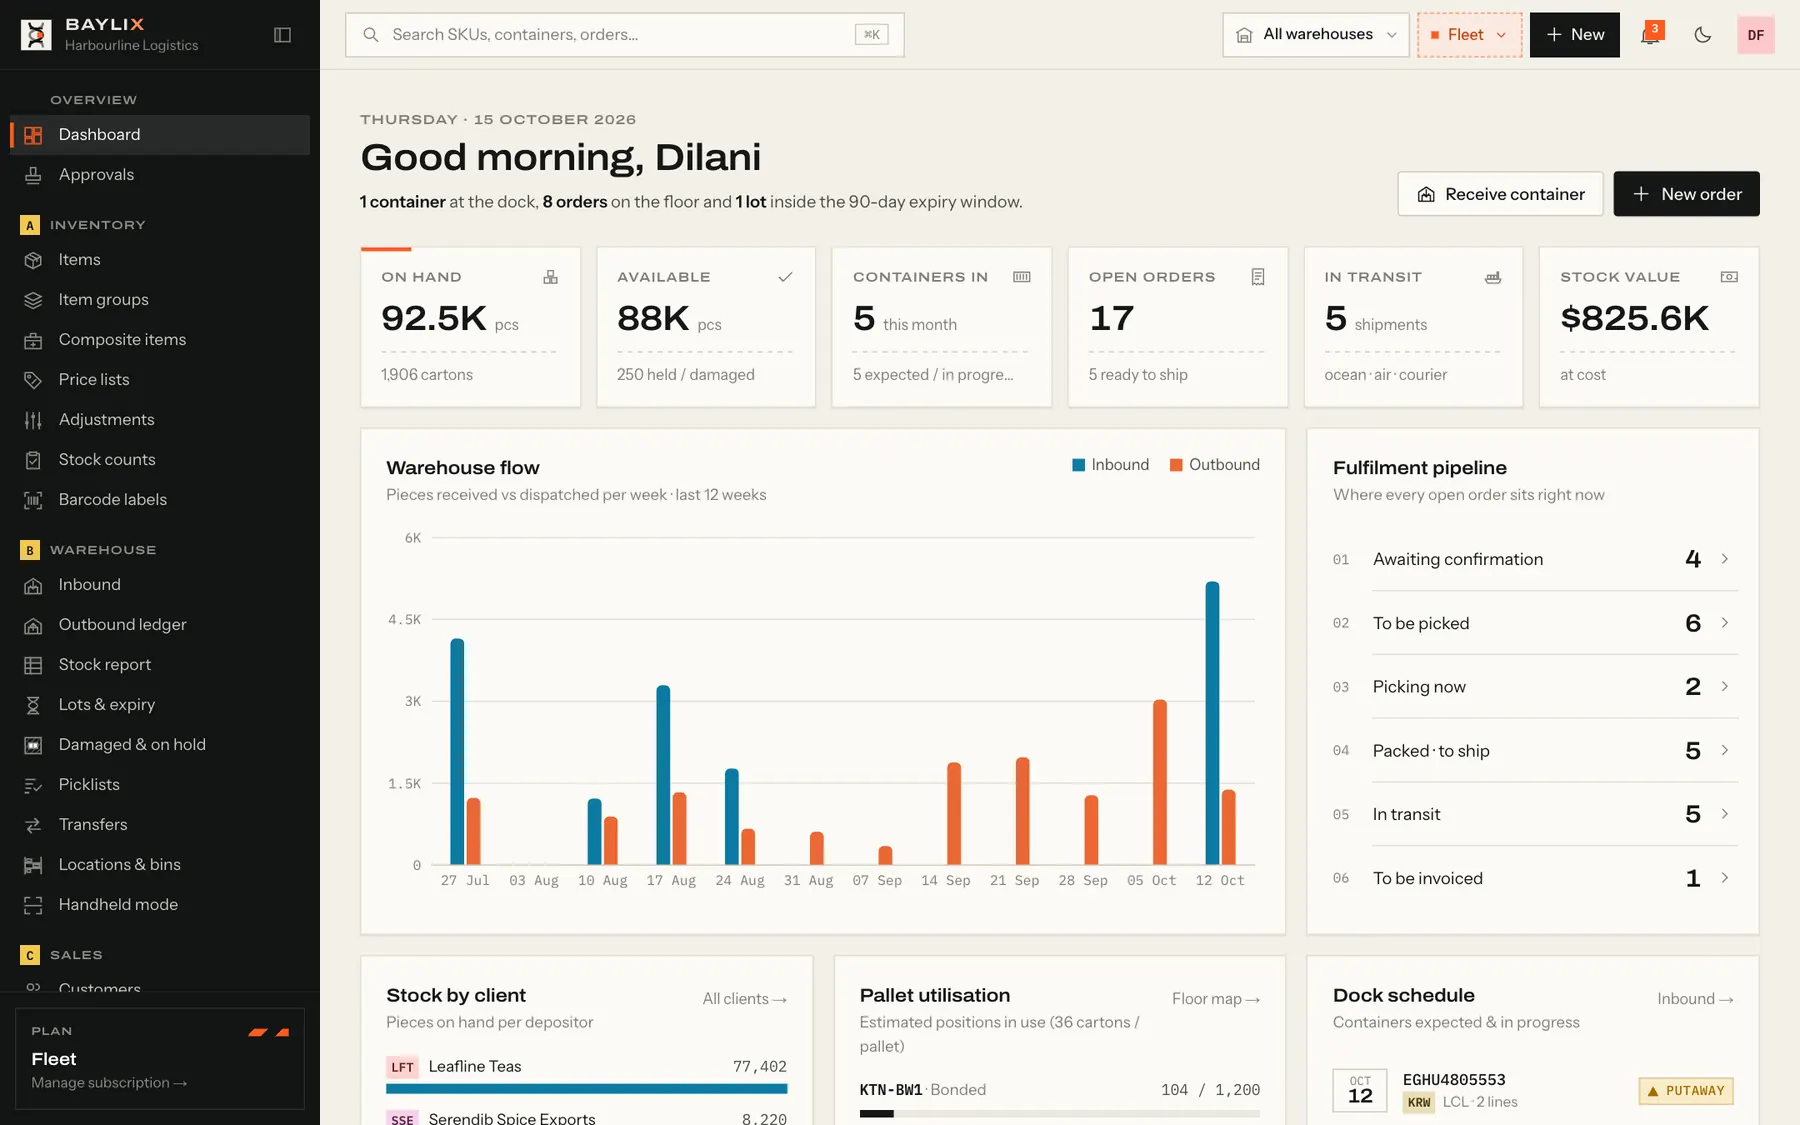Click the Stock report table icon

pyautogui.click(x=33, y=665)
